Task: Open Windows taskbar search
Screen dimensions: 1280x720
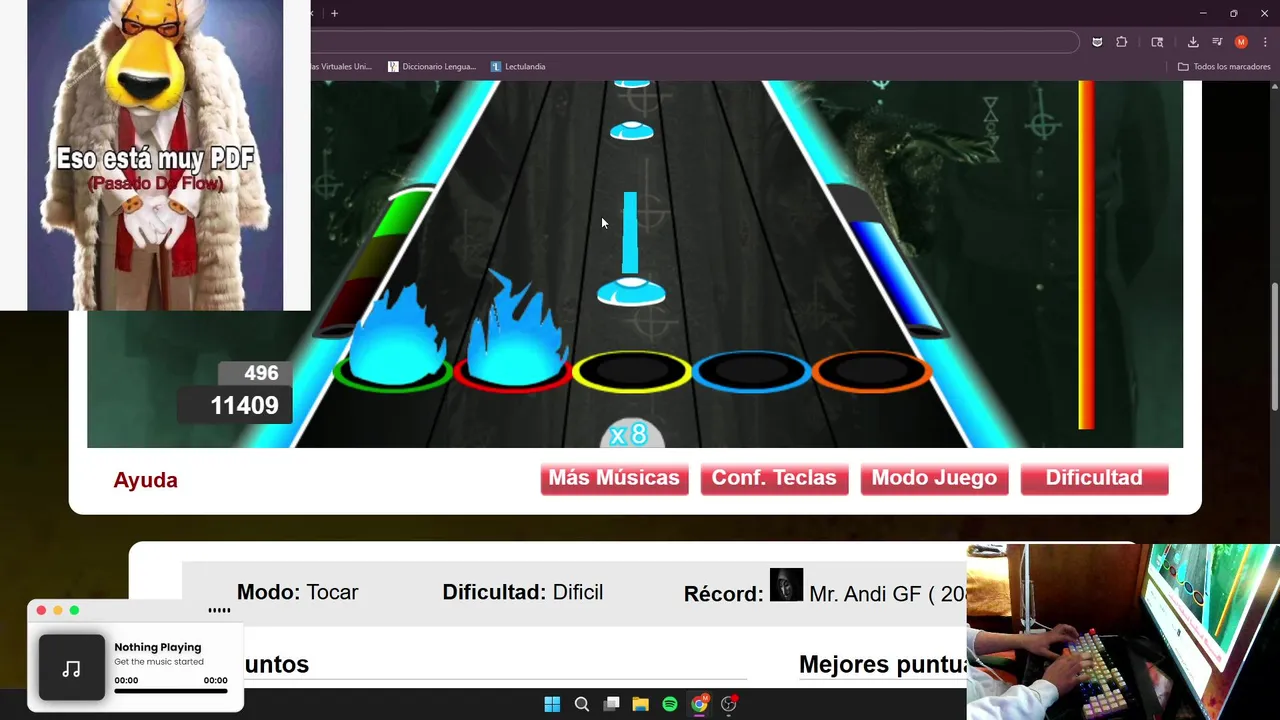Action: [x=582, y=704]
